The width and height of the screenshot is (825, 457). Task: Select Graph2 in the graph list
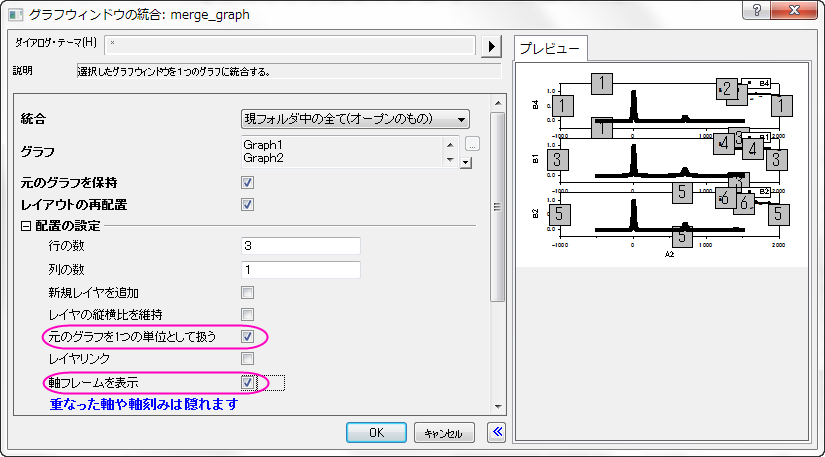[263, 158]
